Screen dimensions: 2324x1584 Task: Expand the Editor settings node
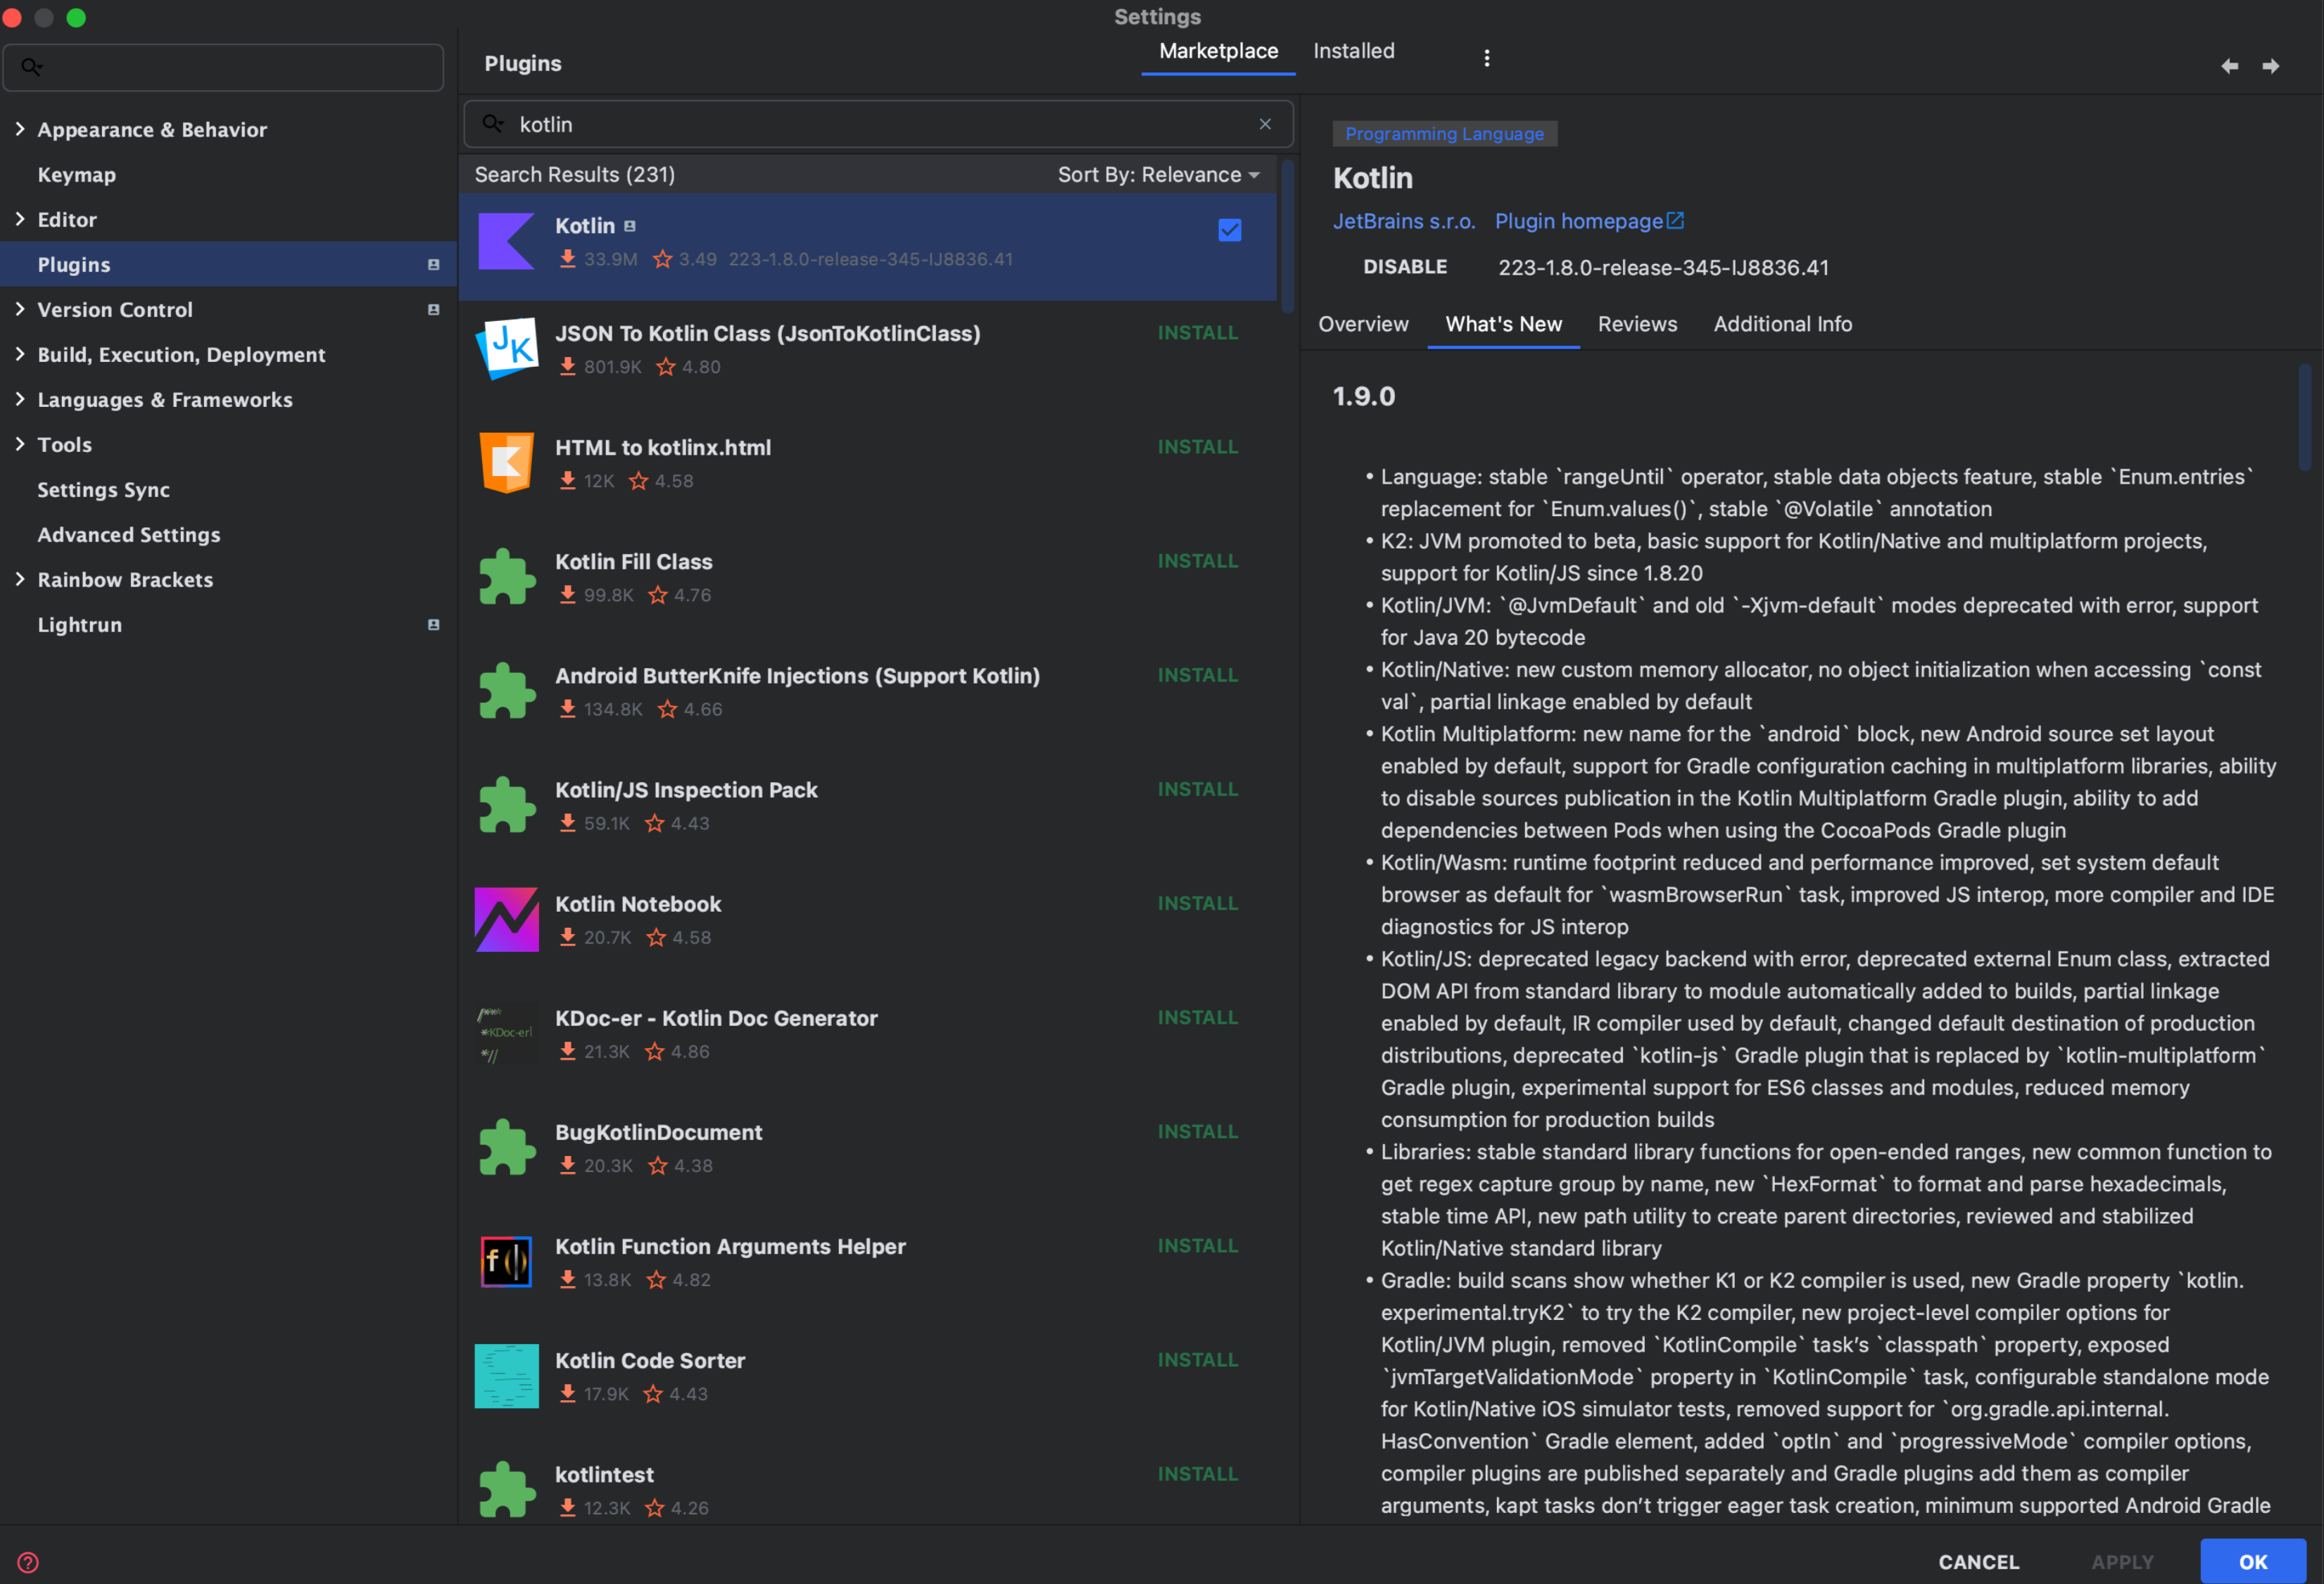[x=20, y=219]
